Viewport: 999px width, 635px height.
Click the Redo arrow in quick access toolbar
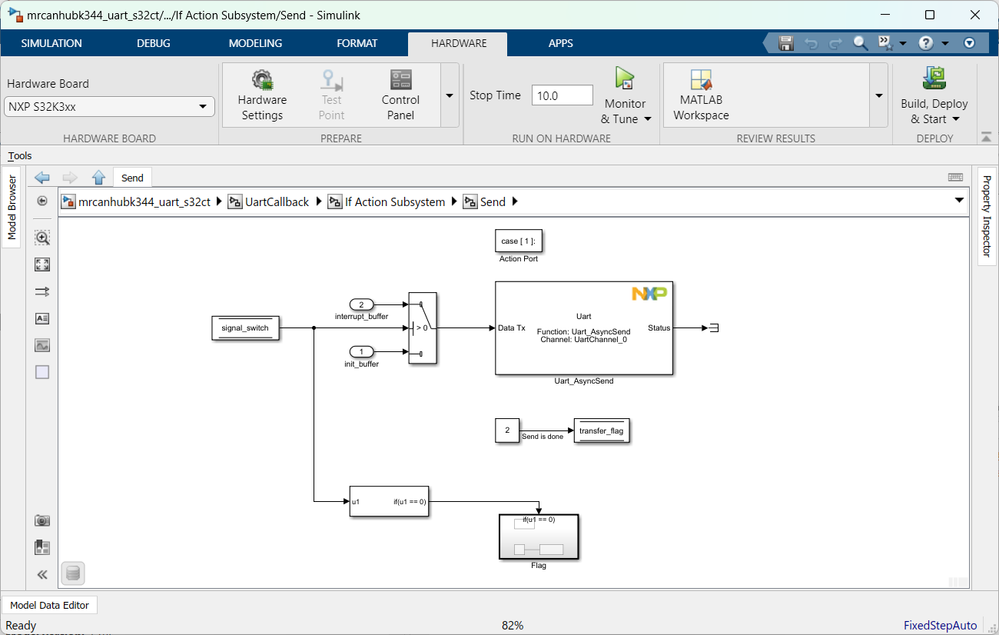[835, 43]
